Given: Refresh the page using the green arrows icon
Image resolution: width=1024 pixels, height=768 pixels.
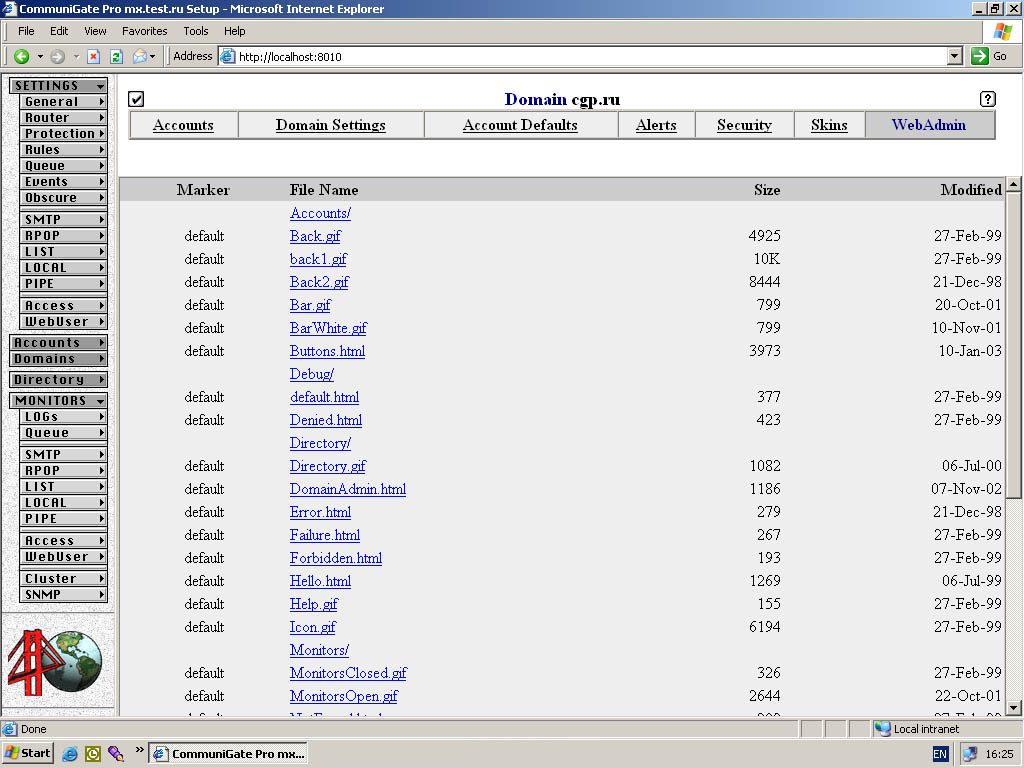Looking at the screenshot, I should (x=116, y=57).
